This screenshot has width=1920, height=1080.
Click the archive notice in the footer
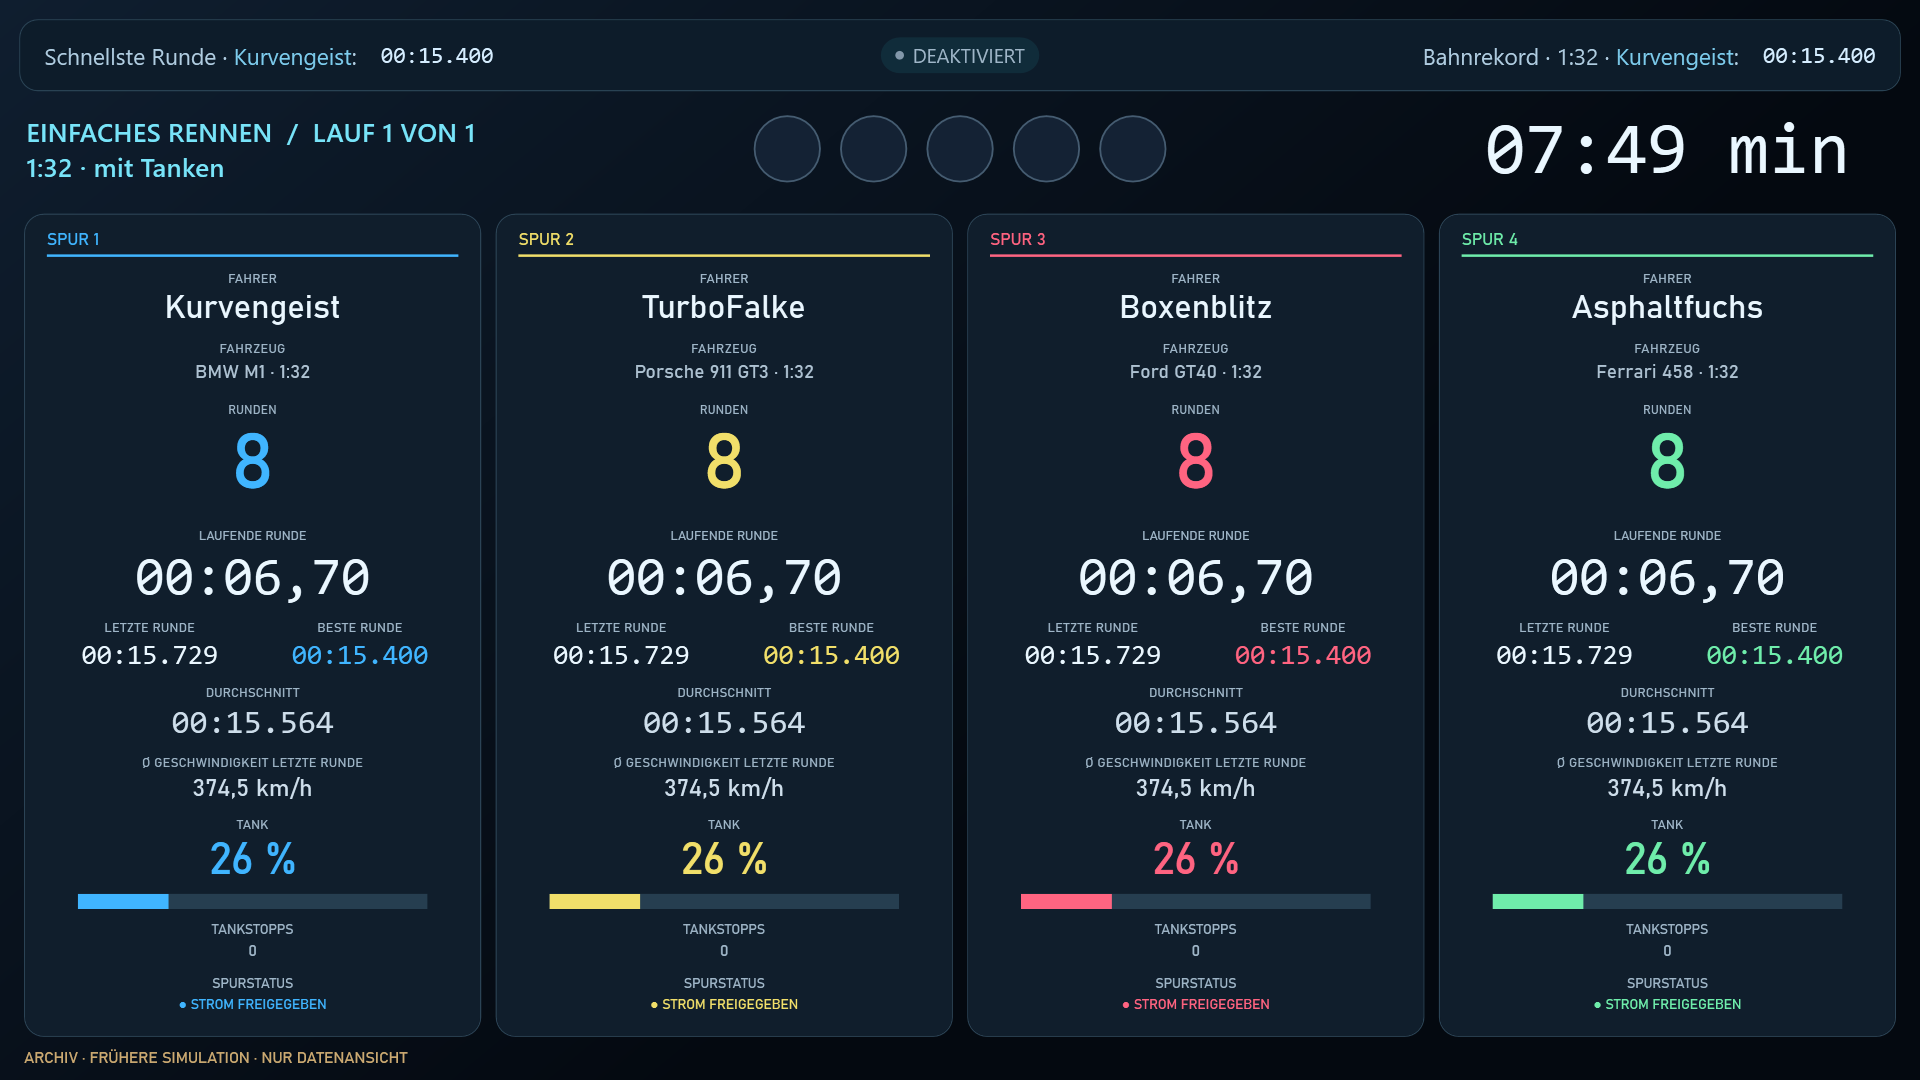coord(216,1058)
